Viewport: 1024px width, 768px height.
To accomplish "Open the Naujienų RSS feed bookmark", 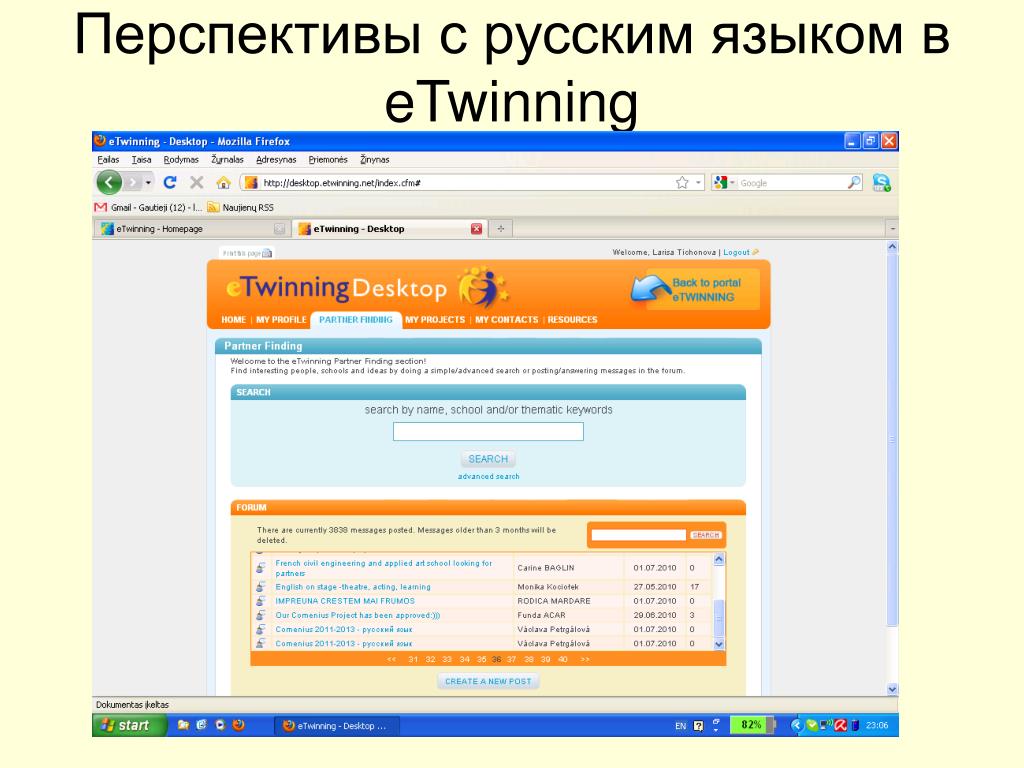I will [240, 207].
